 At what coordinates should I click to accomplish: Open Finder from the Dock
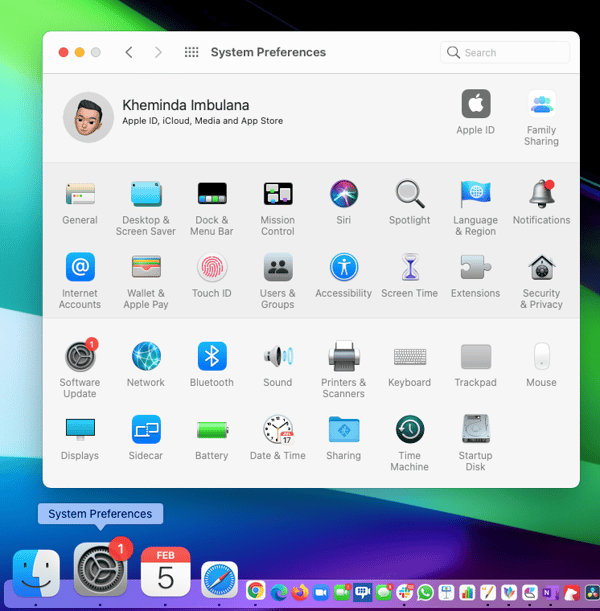coord(36,573)
